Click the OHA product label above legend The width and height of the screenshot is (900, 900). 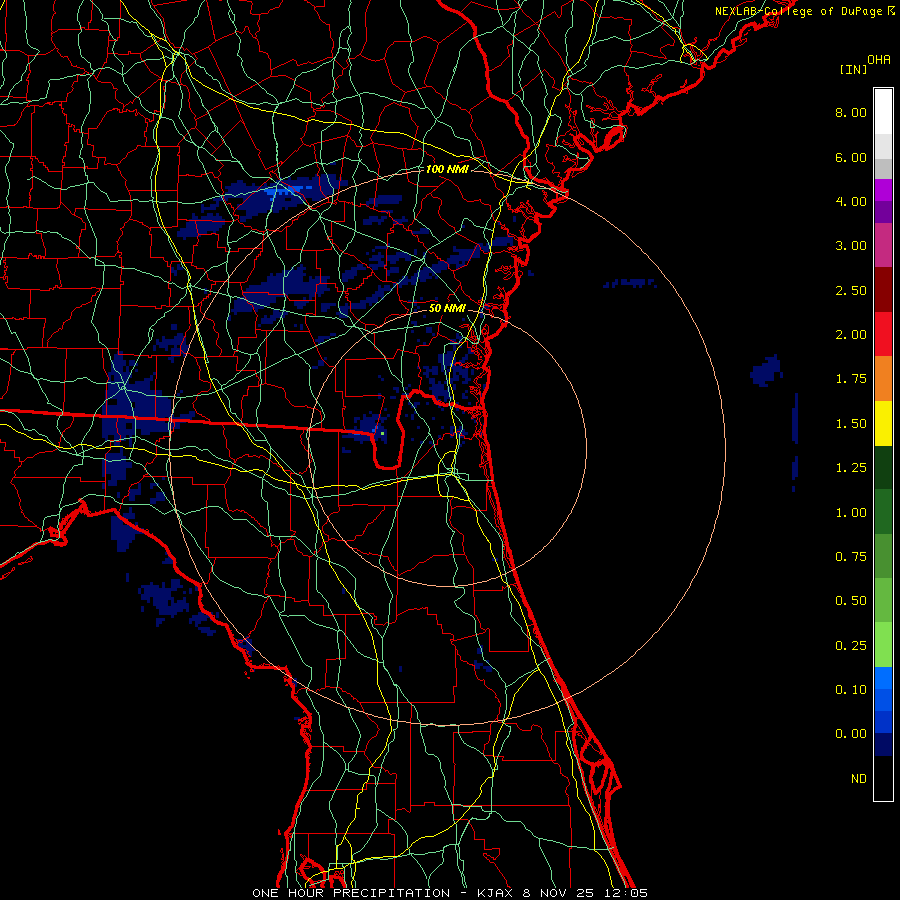(x=878, y=60)
